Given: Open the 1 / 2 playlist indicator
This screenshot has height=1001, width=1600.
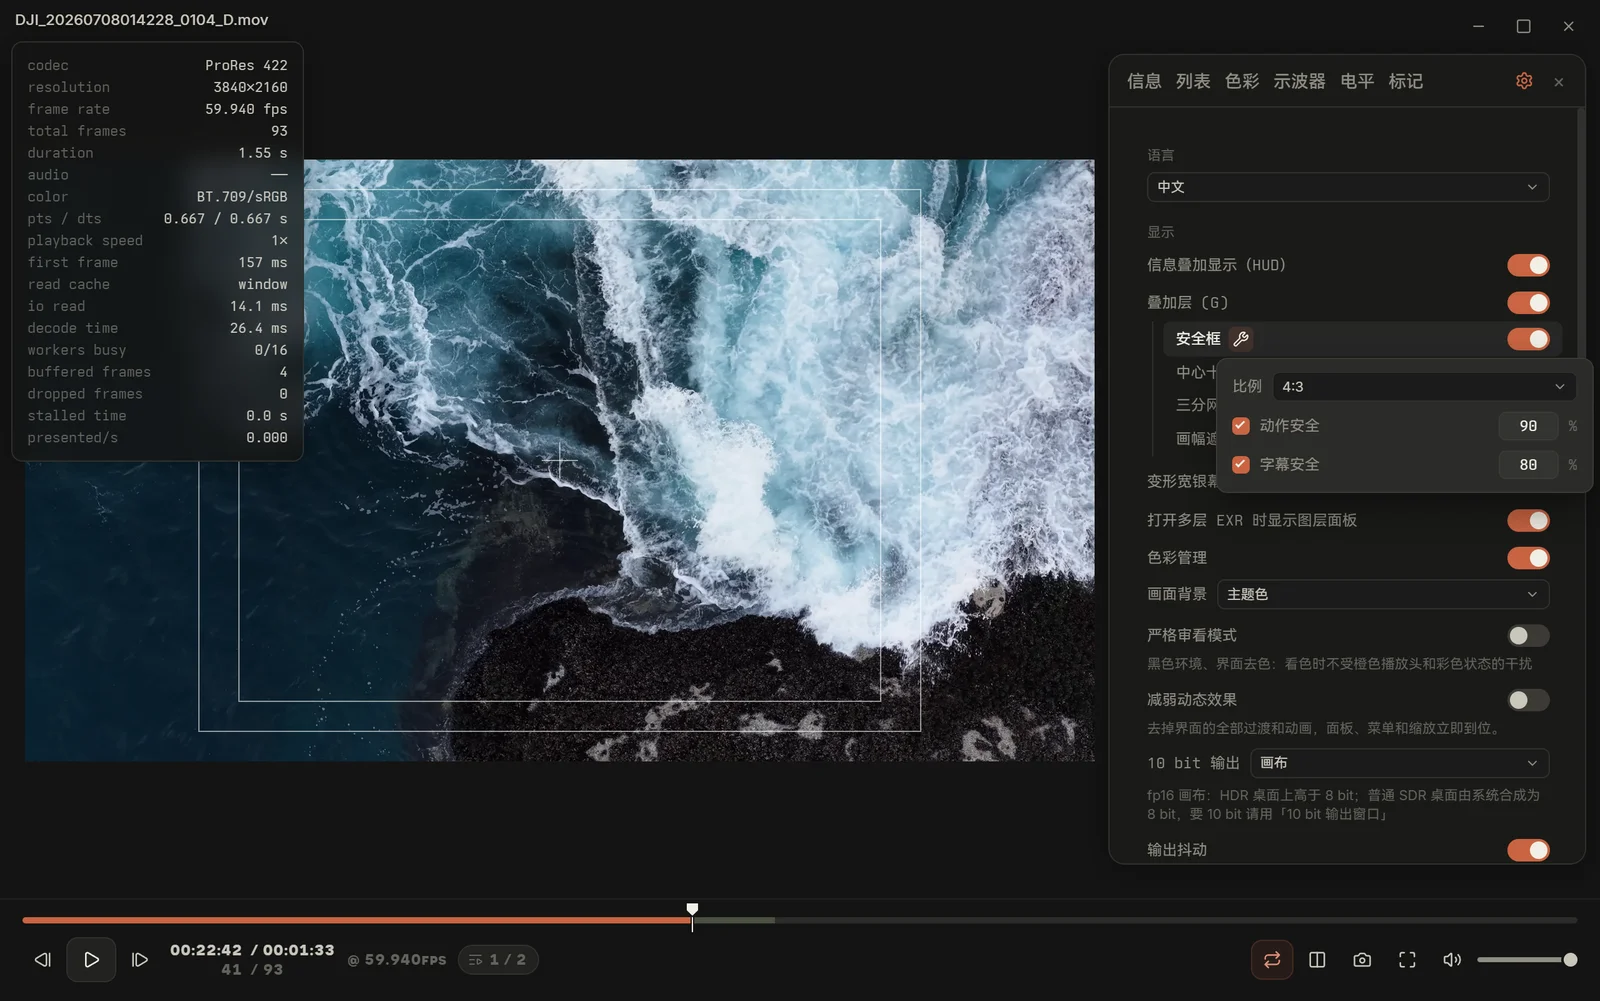Looking at the screenshot, I should pyautogui.click(x=498, y=960).
